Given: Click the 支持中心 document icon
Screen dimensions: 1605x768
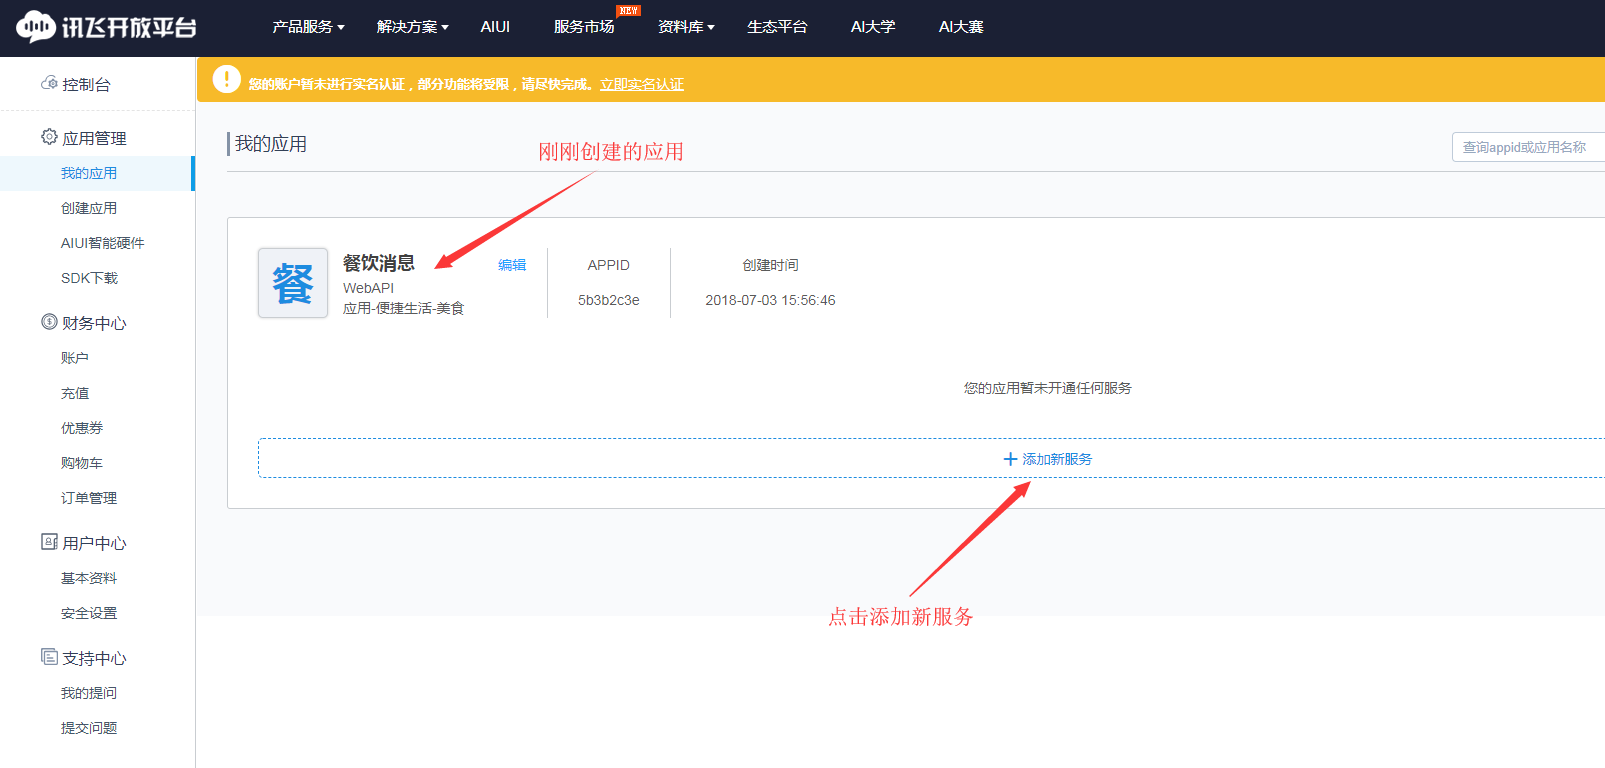Looking at the screenshot, I should tap(49, 657).
